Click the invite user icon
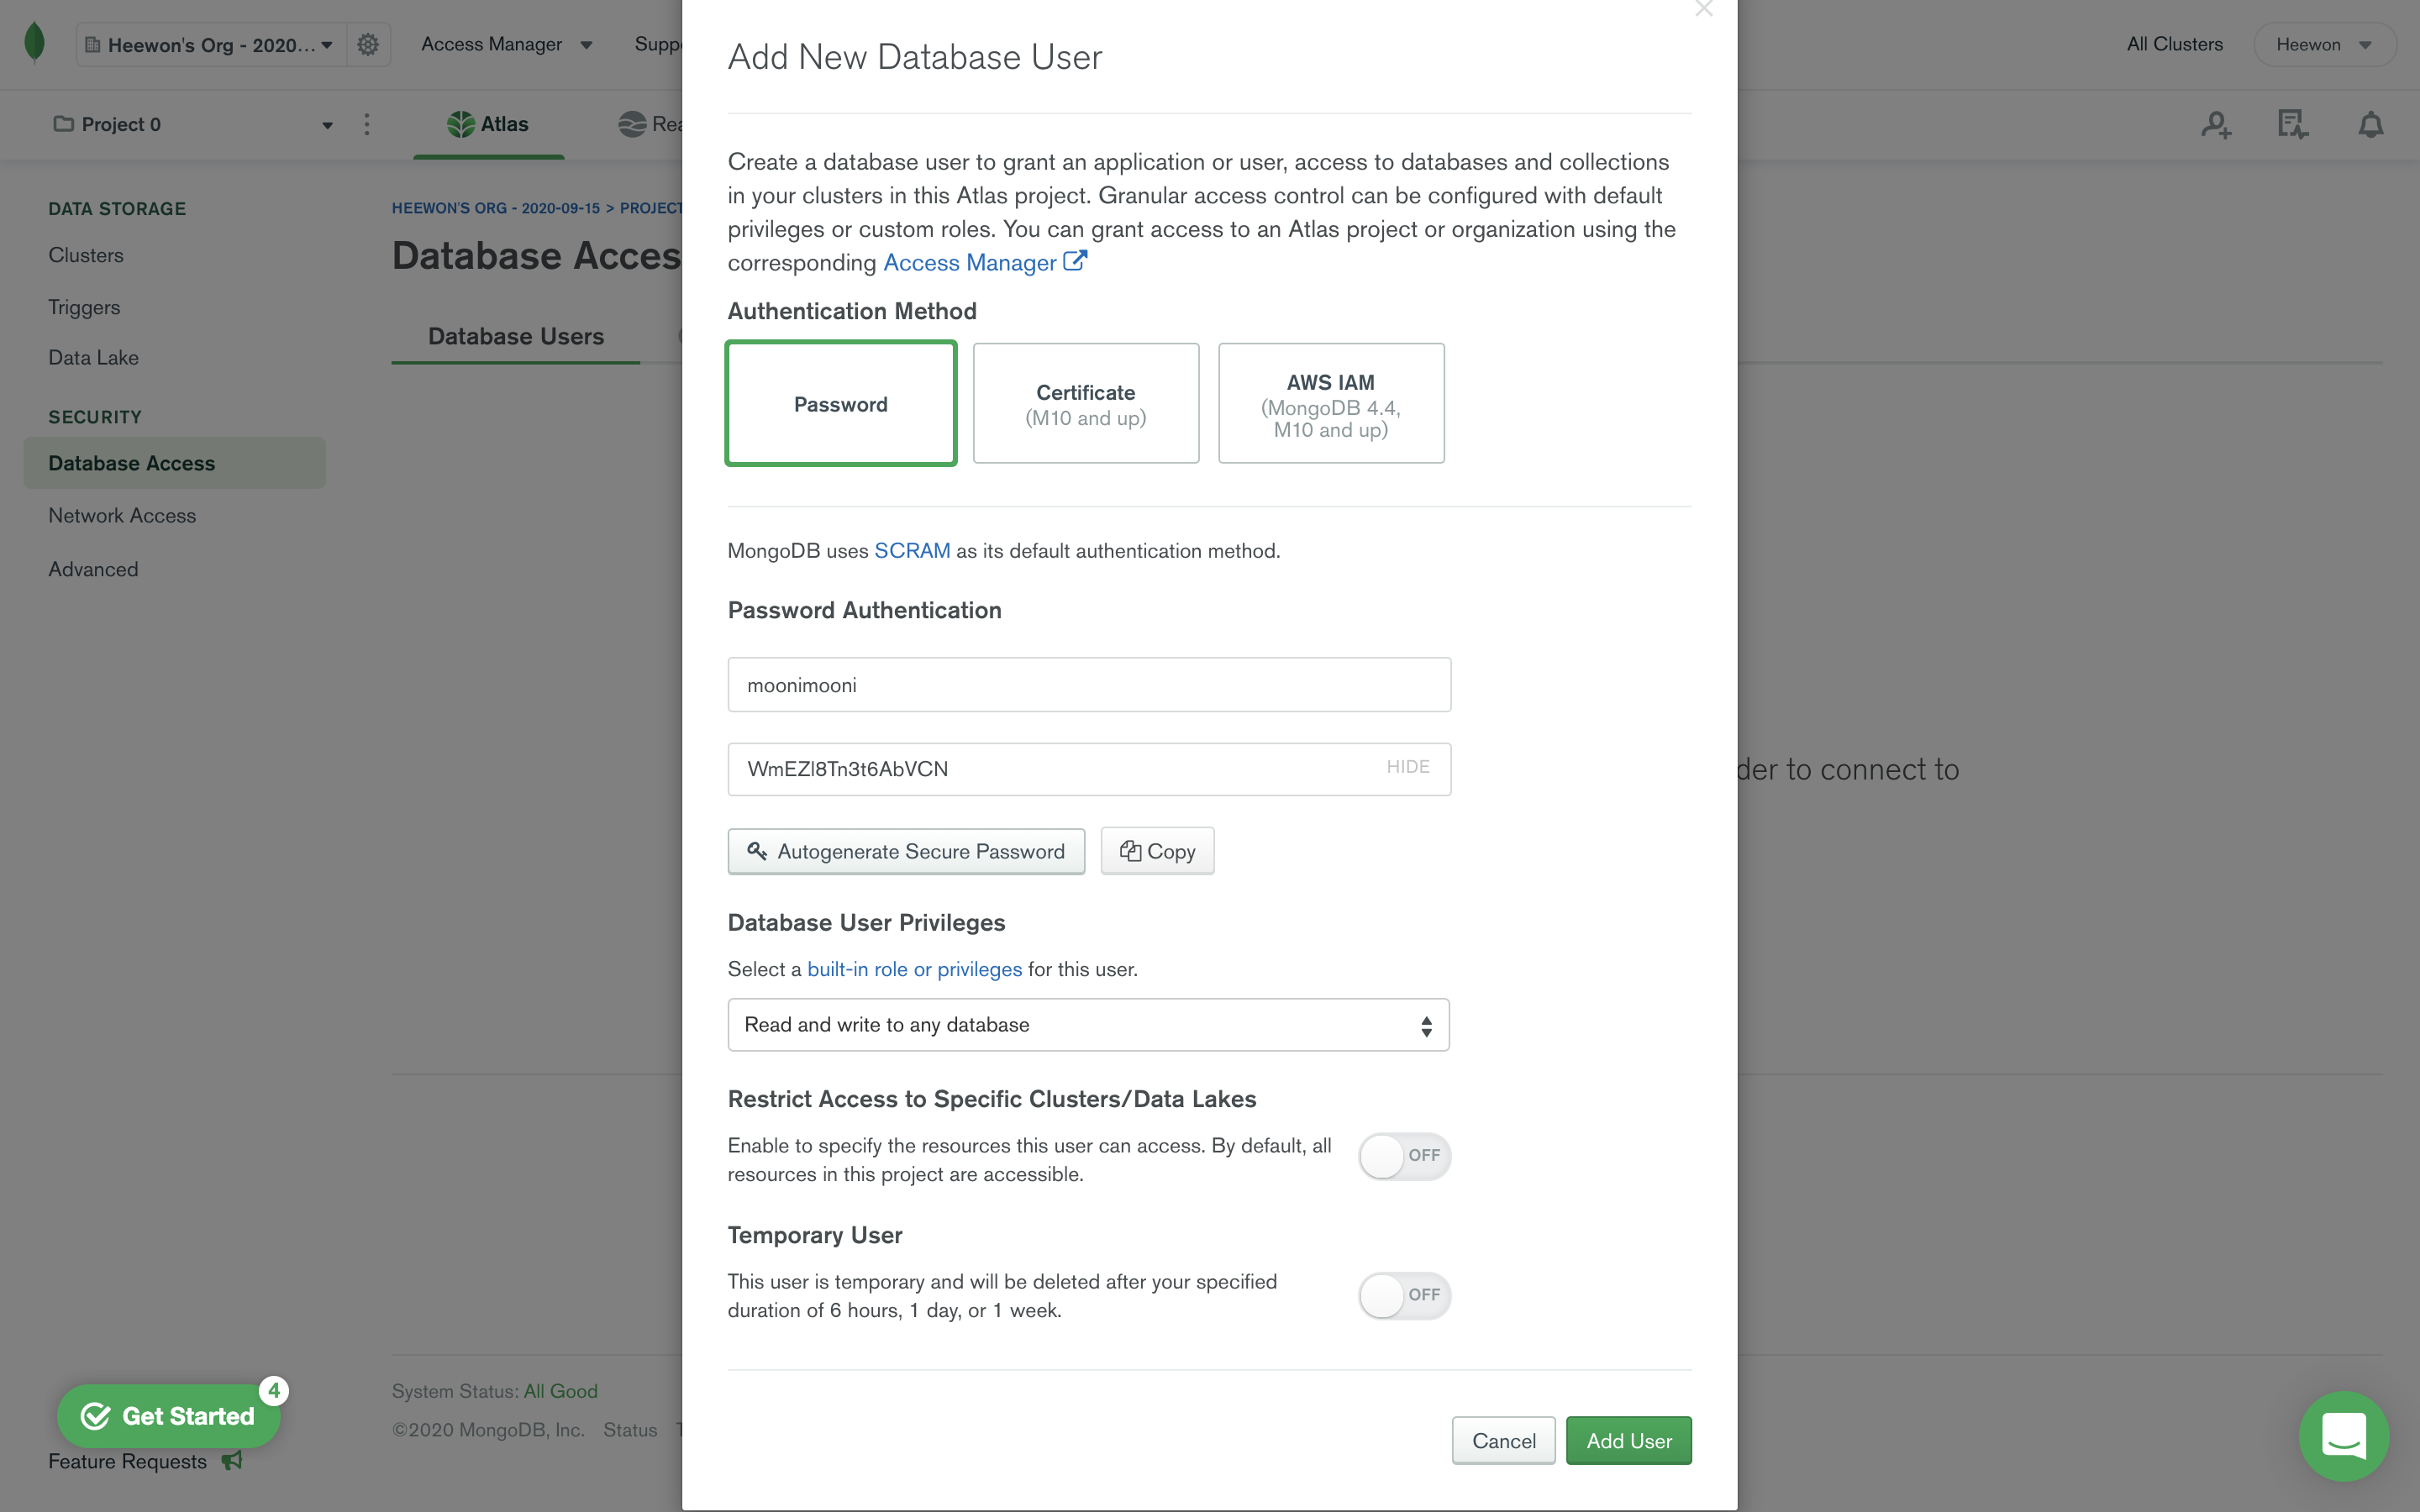This screenshot has height=1512, width=2420. [2216, 125]
